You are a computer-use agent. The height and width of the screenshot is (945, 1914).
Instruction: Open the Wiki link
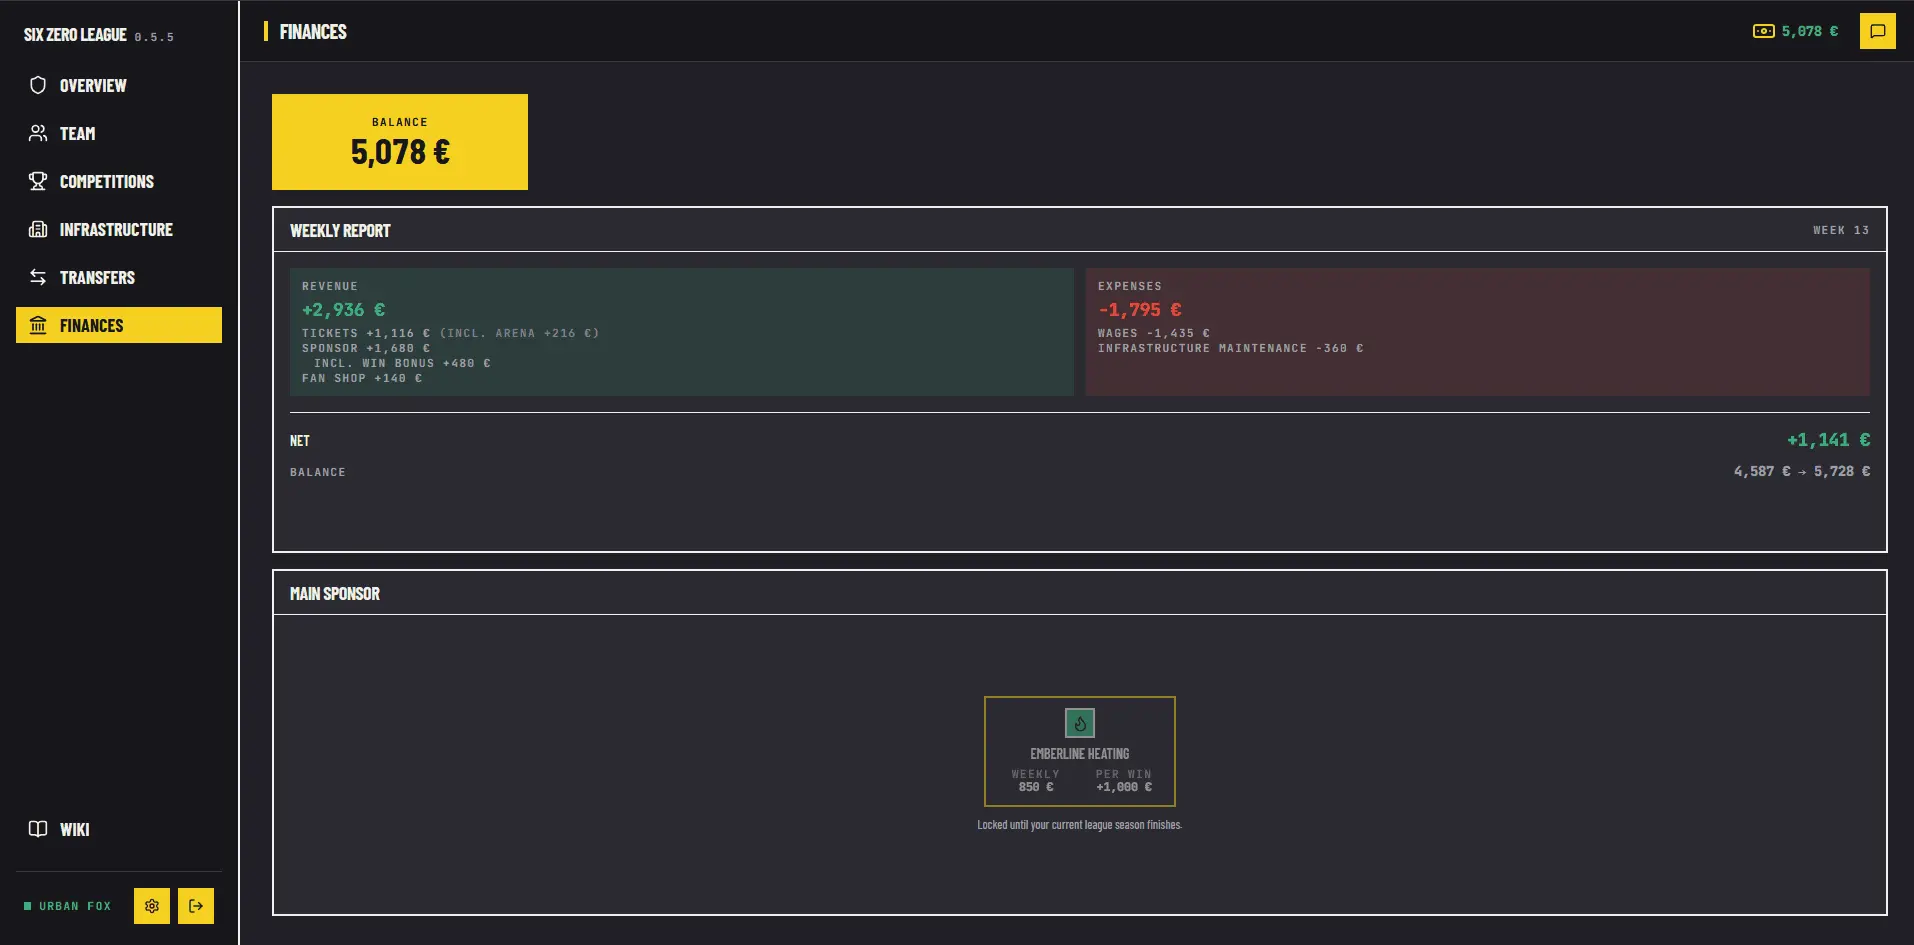tap(119, 829)
